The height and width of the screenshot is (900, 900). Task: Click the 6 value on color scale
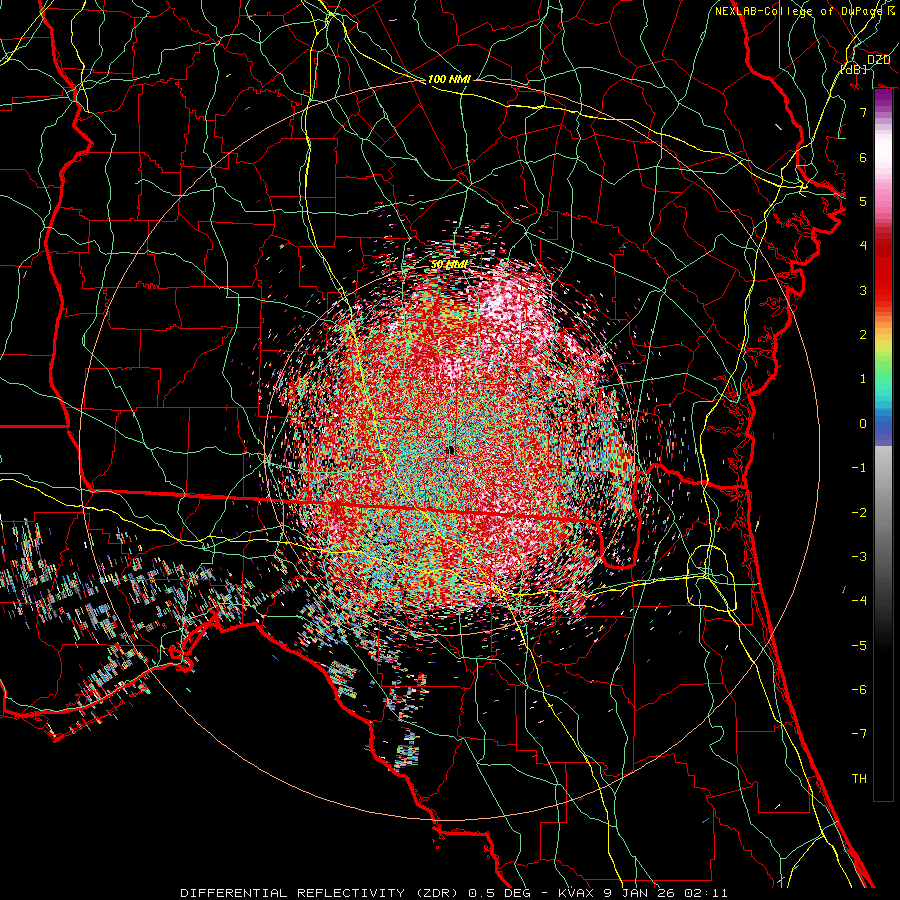click(863, 157)
